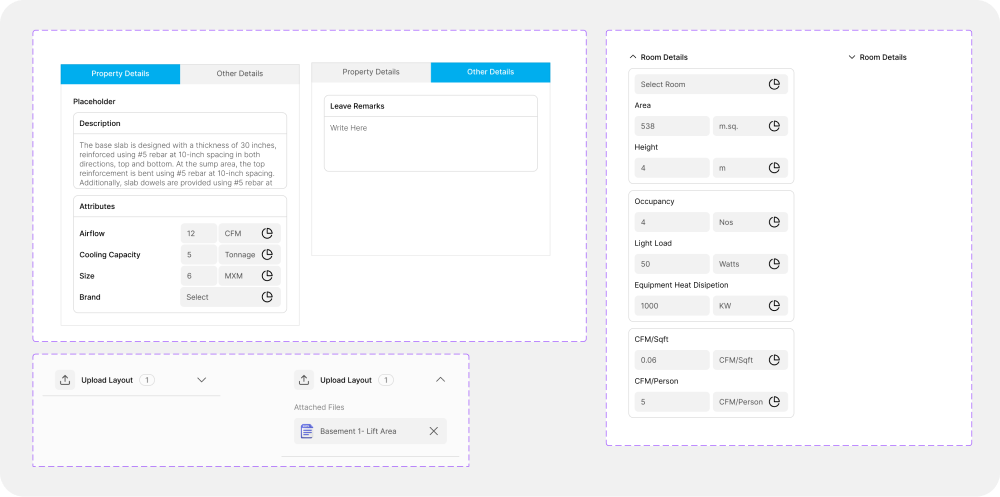Image resolution: width=1000 pixels, height=497 pixels.
Task: Click the pie icon in the Brand field
Action: point(267,297)
